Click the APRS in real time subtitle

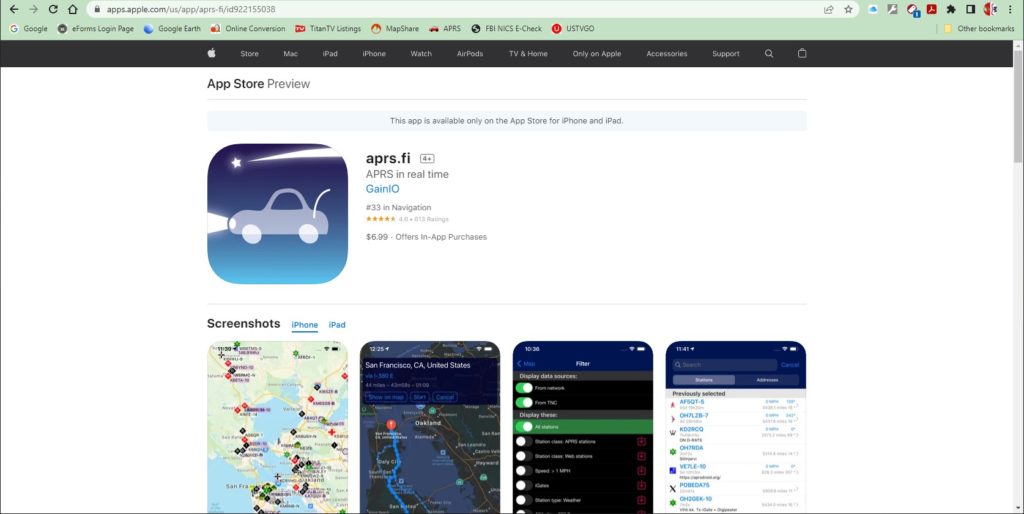(x=407, y=174)
